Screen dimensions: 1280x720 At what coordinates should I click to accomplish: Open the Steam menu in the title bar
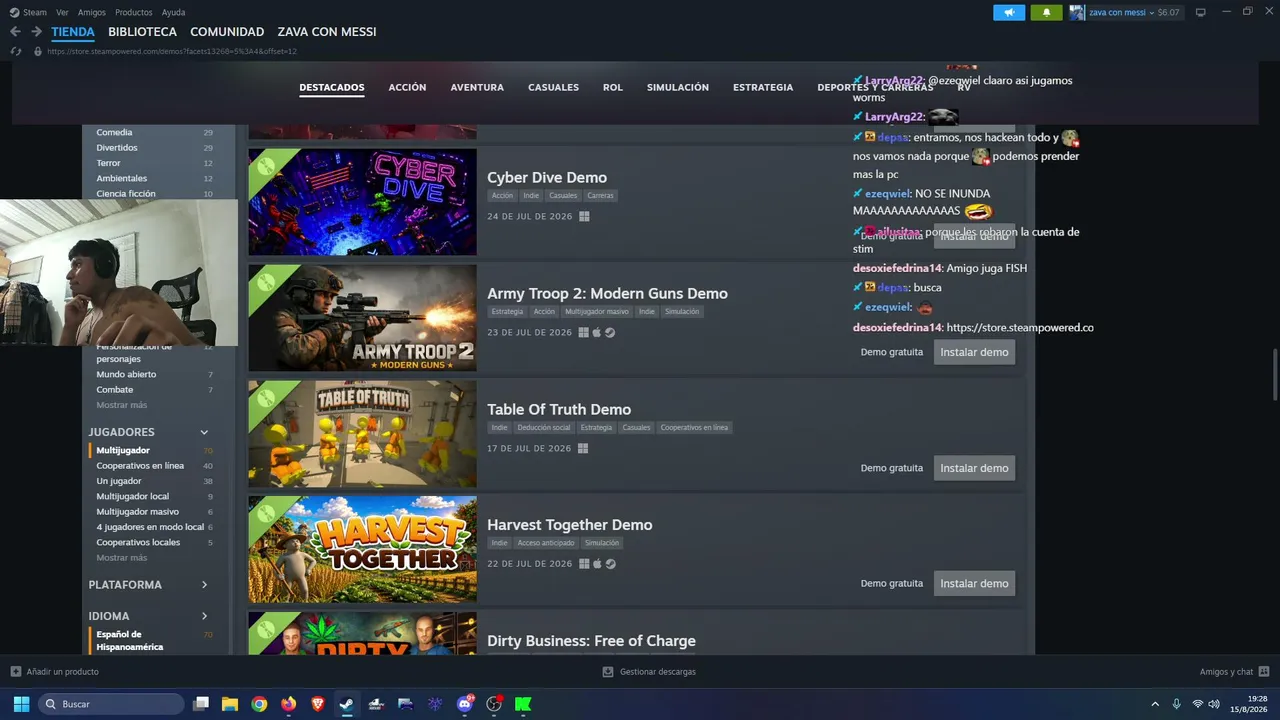coord(35,12)
